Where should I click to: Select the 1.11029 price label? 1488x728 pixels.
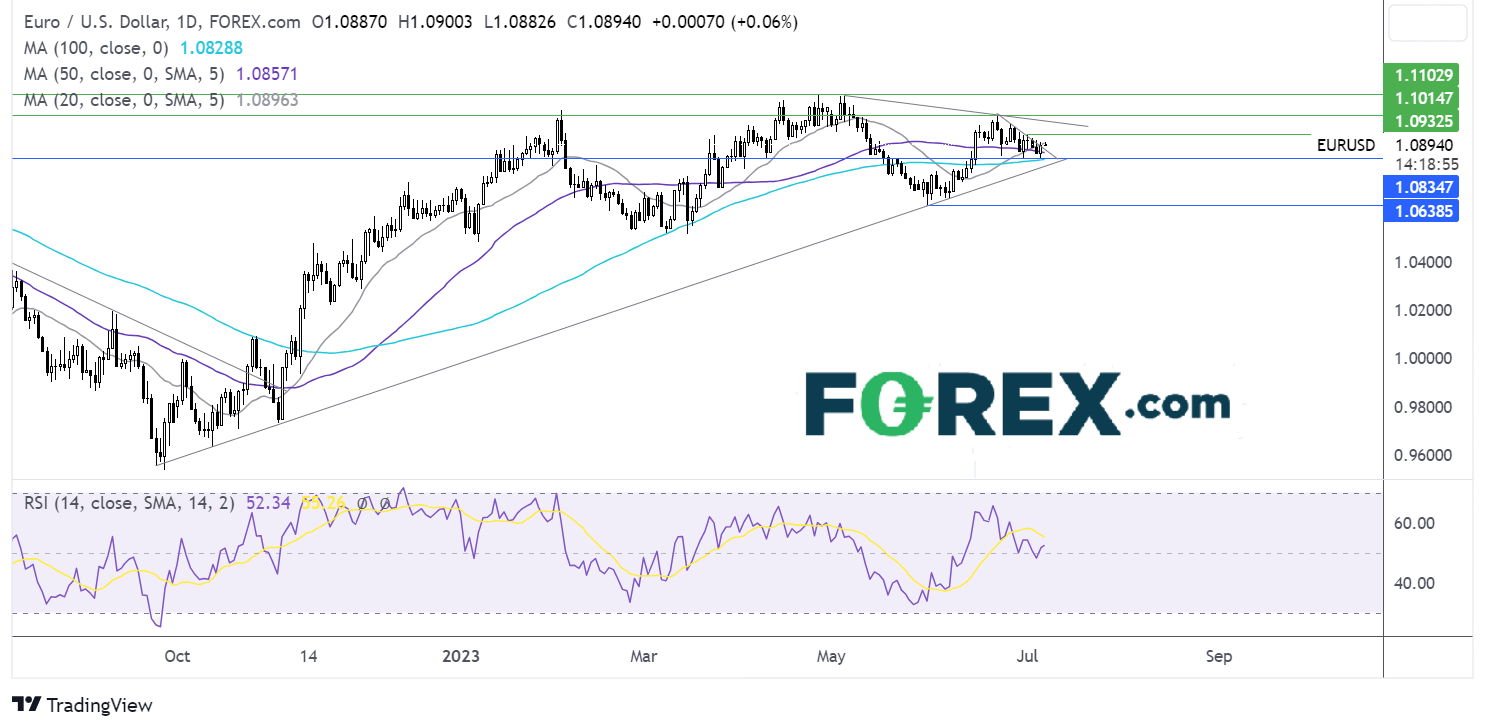[x=1424, y=74]
